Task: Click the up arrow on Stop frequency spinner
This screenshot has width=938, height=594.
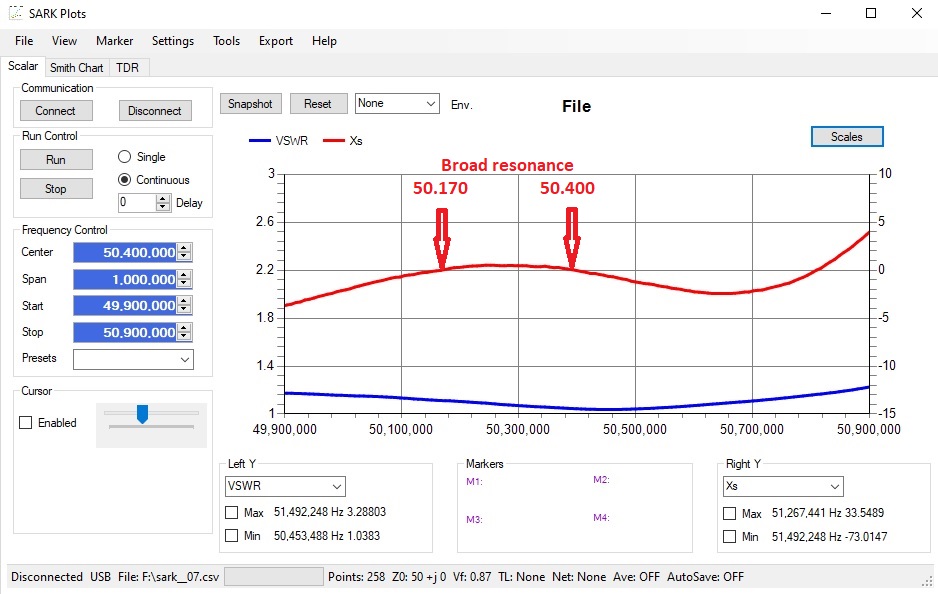Action: tap(184, 328)
